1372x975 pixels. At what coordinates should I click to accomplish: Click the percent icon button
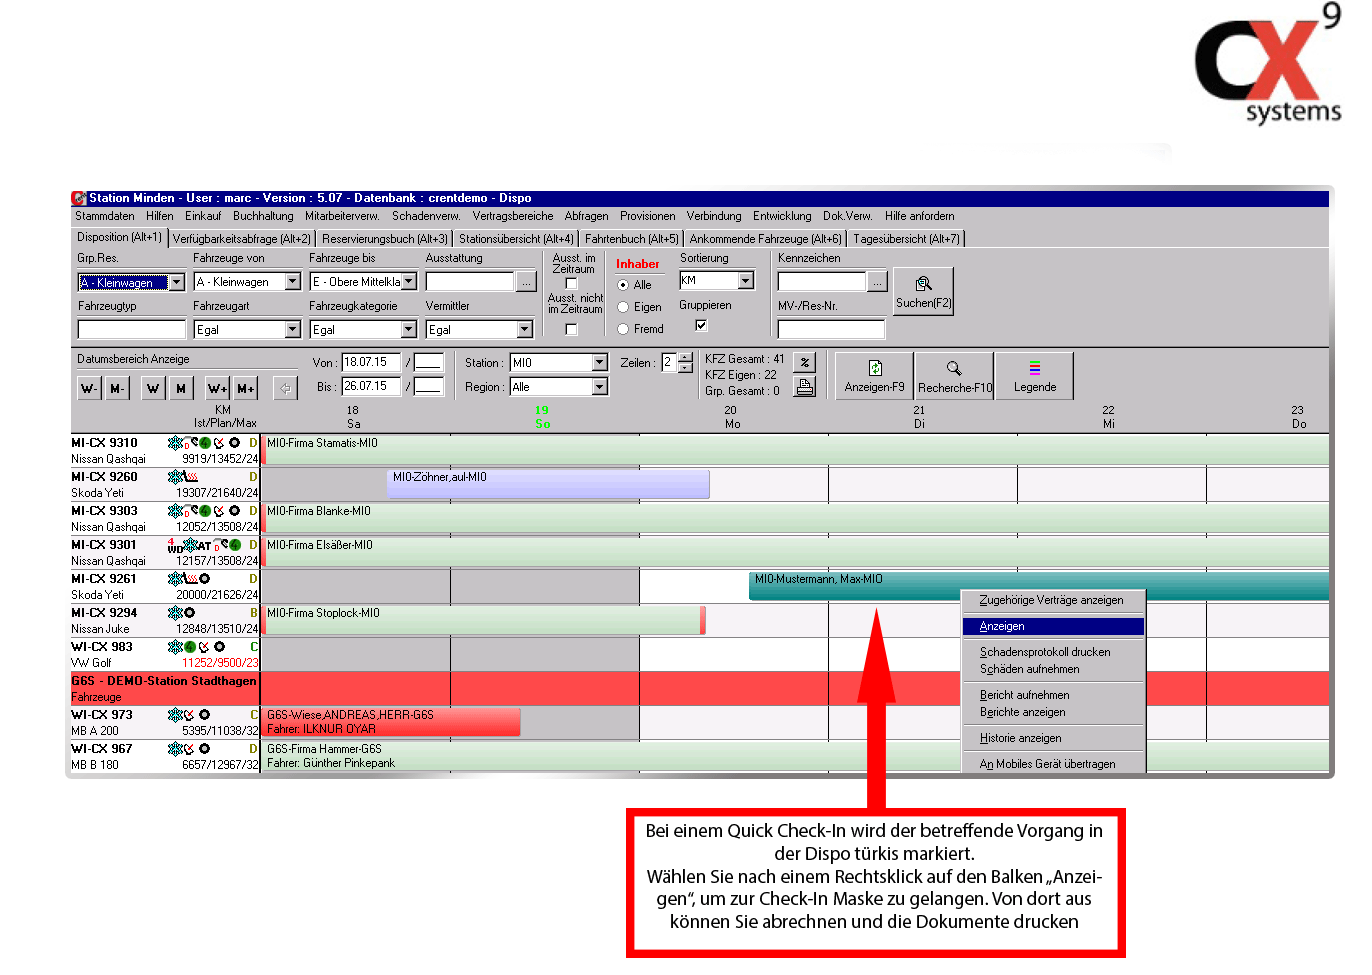point(805,362)
